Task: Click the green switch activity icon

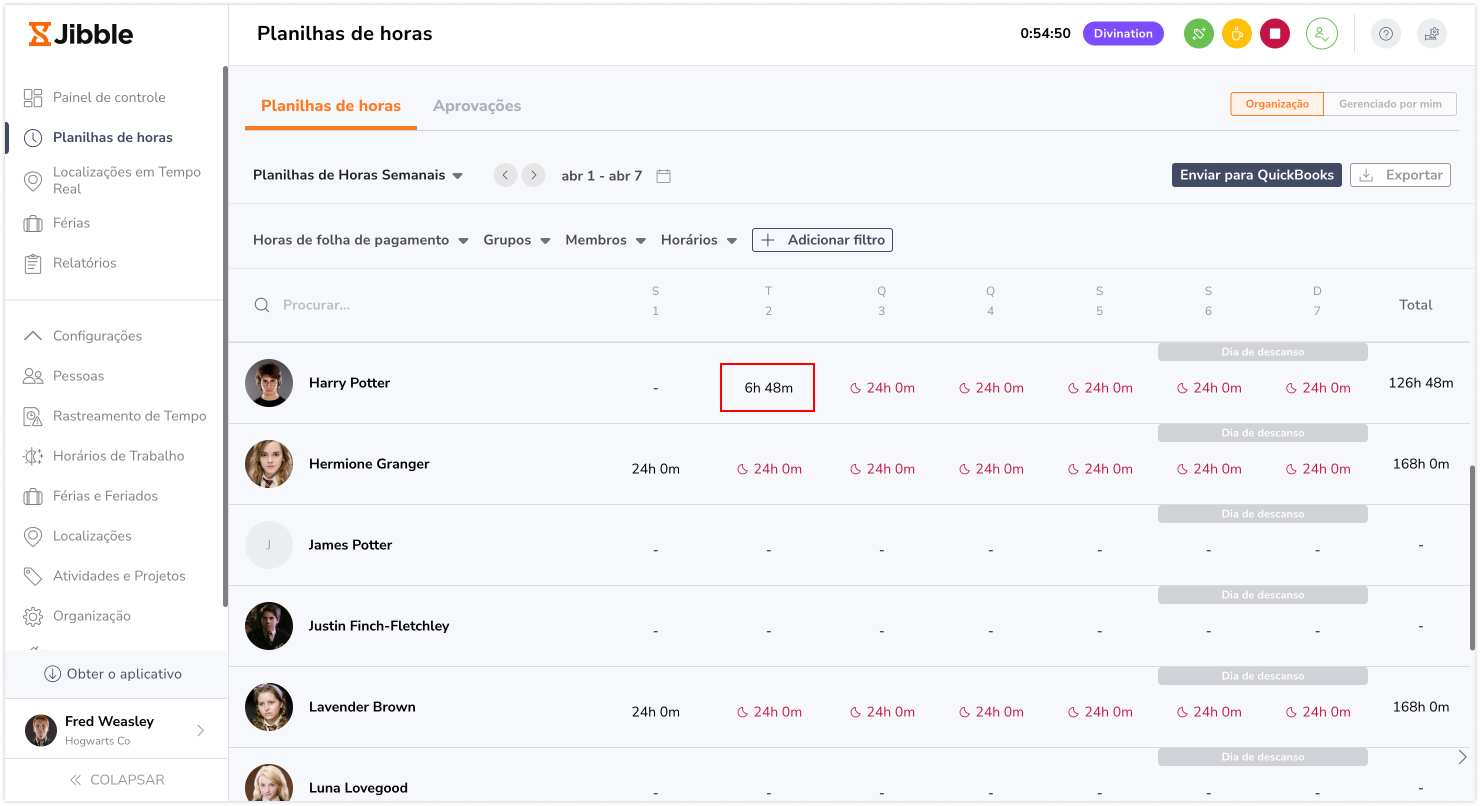Action: tap(1198, 34)
